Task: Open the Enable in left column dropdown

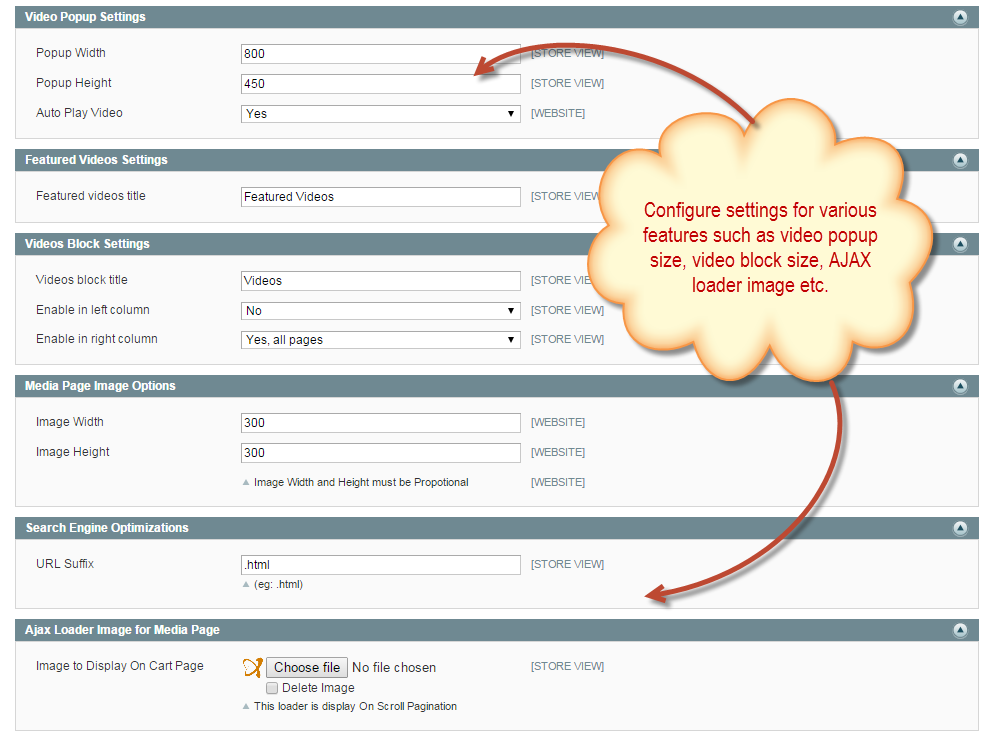Action: (x=380, y=311)
